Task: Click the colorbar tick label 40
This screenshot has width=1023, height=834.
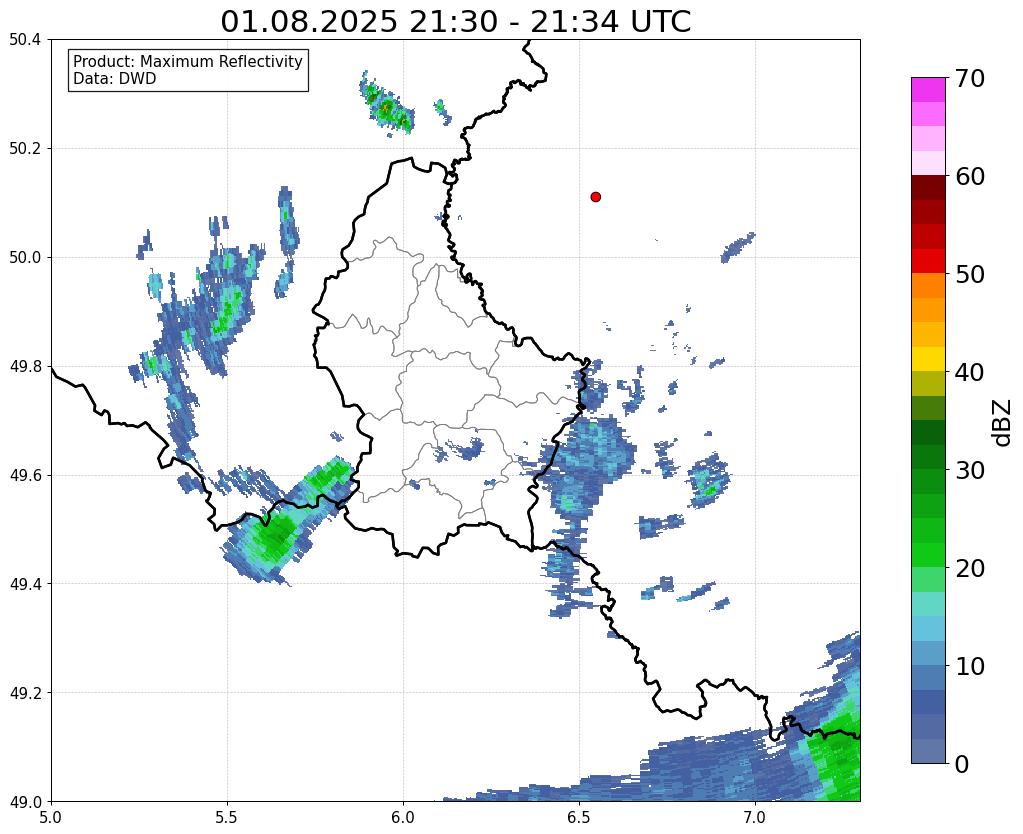Action: (x=969, y=372)
